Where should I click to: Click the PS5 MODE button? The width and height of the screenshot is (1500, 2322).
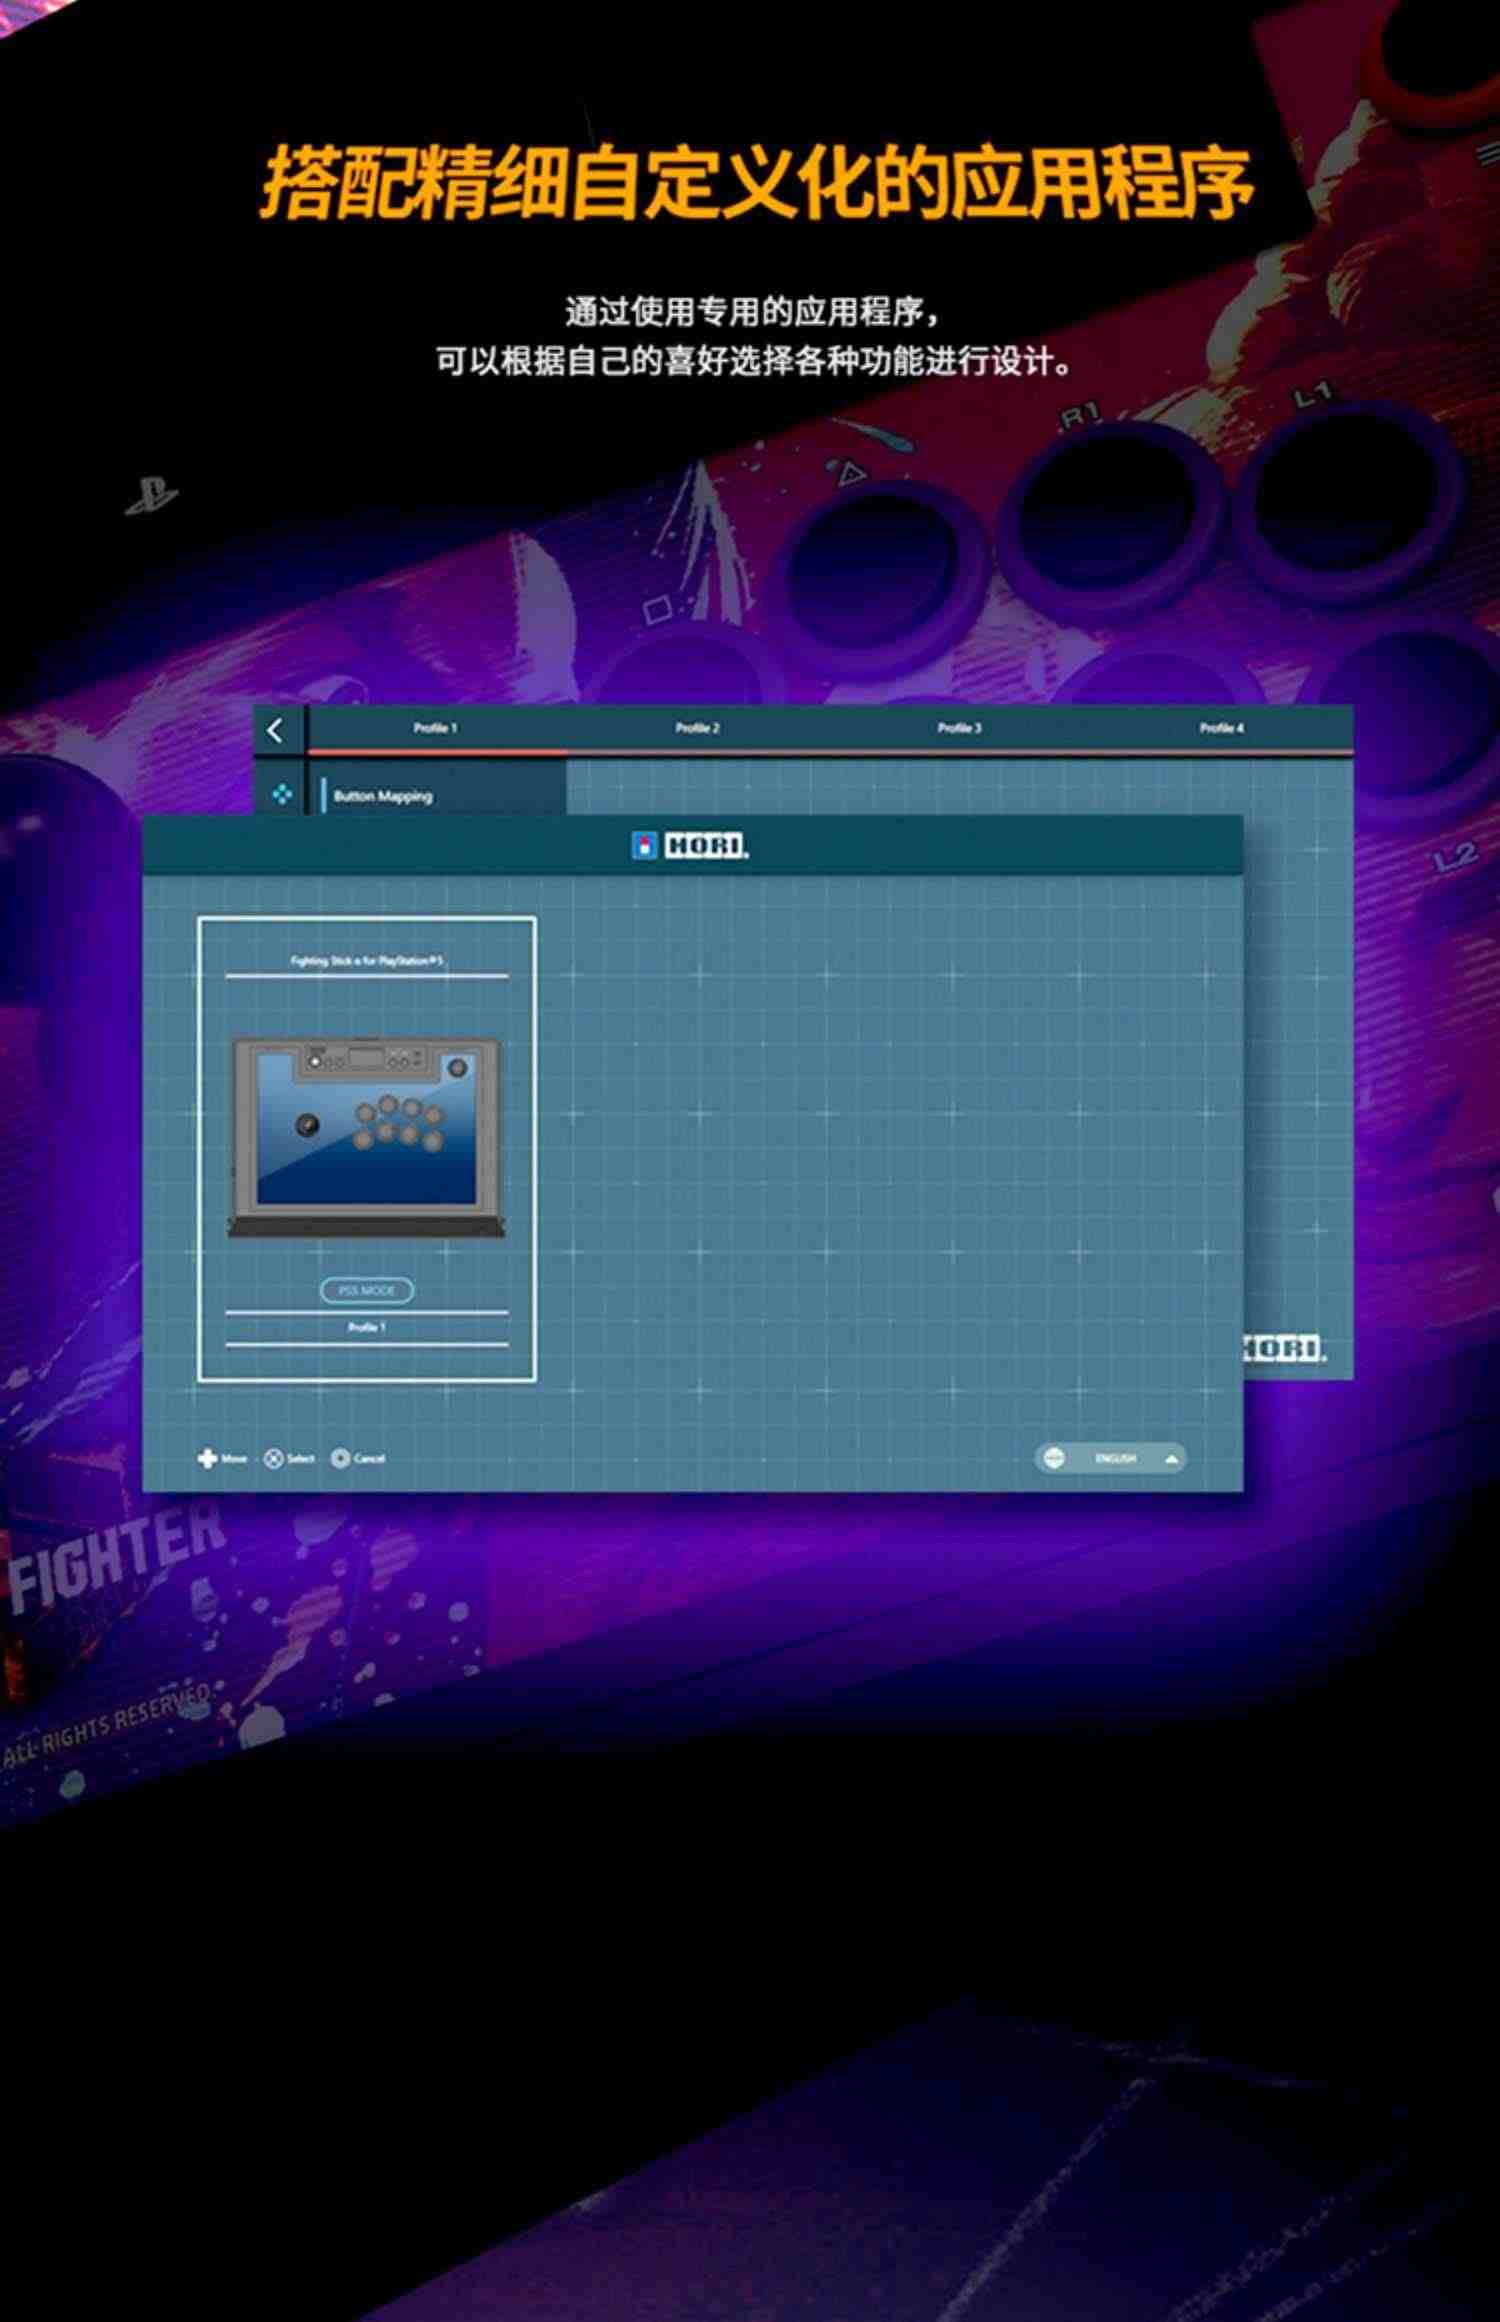[367, 1290]
